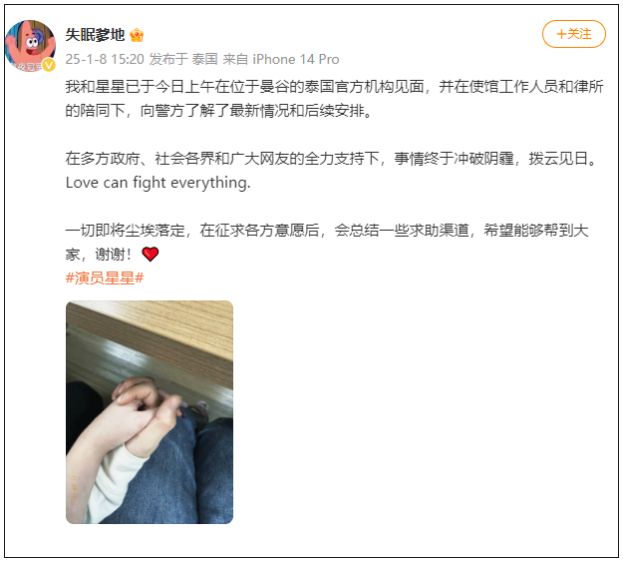Open the #演员星星# hashtag topic
Viewport: 623px width, 562px height.
coord(104,278)
